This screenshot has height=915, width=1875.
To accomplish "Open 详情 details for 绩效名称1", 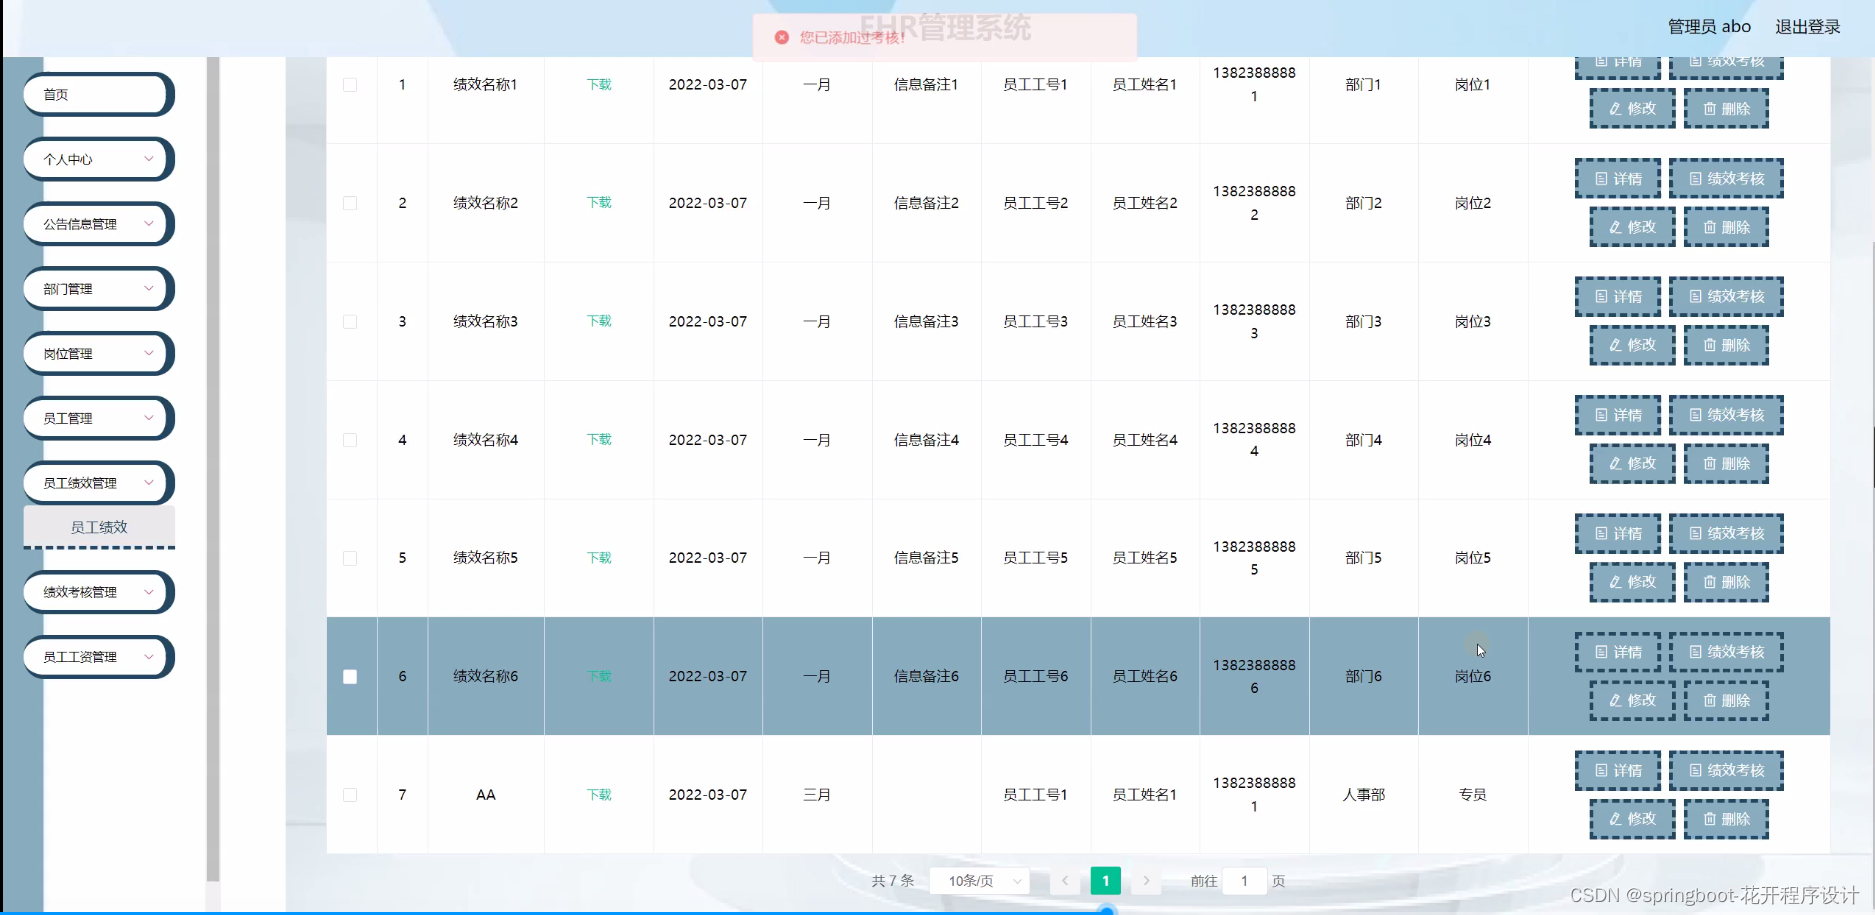I will pos(1617,64).
